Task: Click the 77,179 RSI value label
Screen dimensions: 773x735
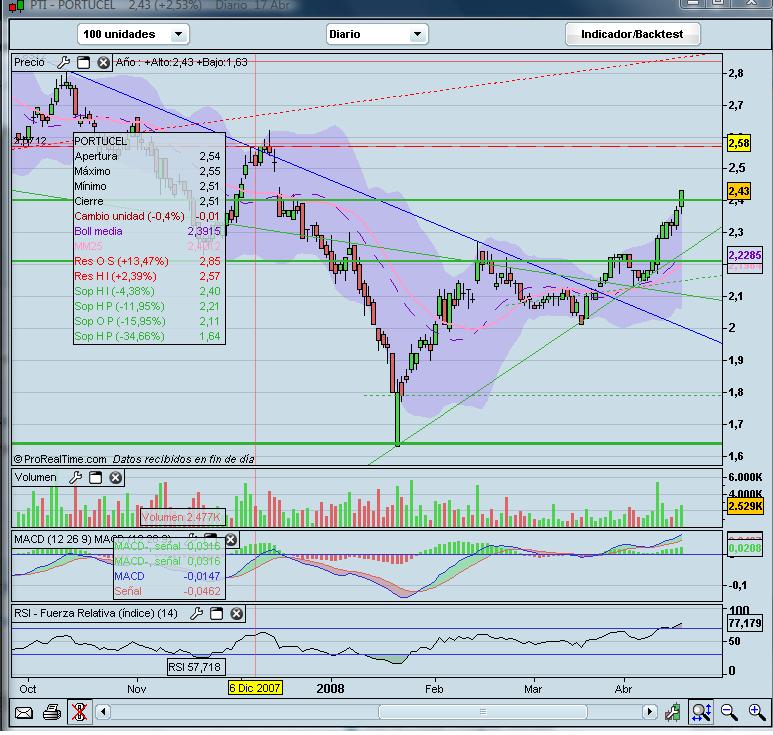Action: point(745,623)
